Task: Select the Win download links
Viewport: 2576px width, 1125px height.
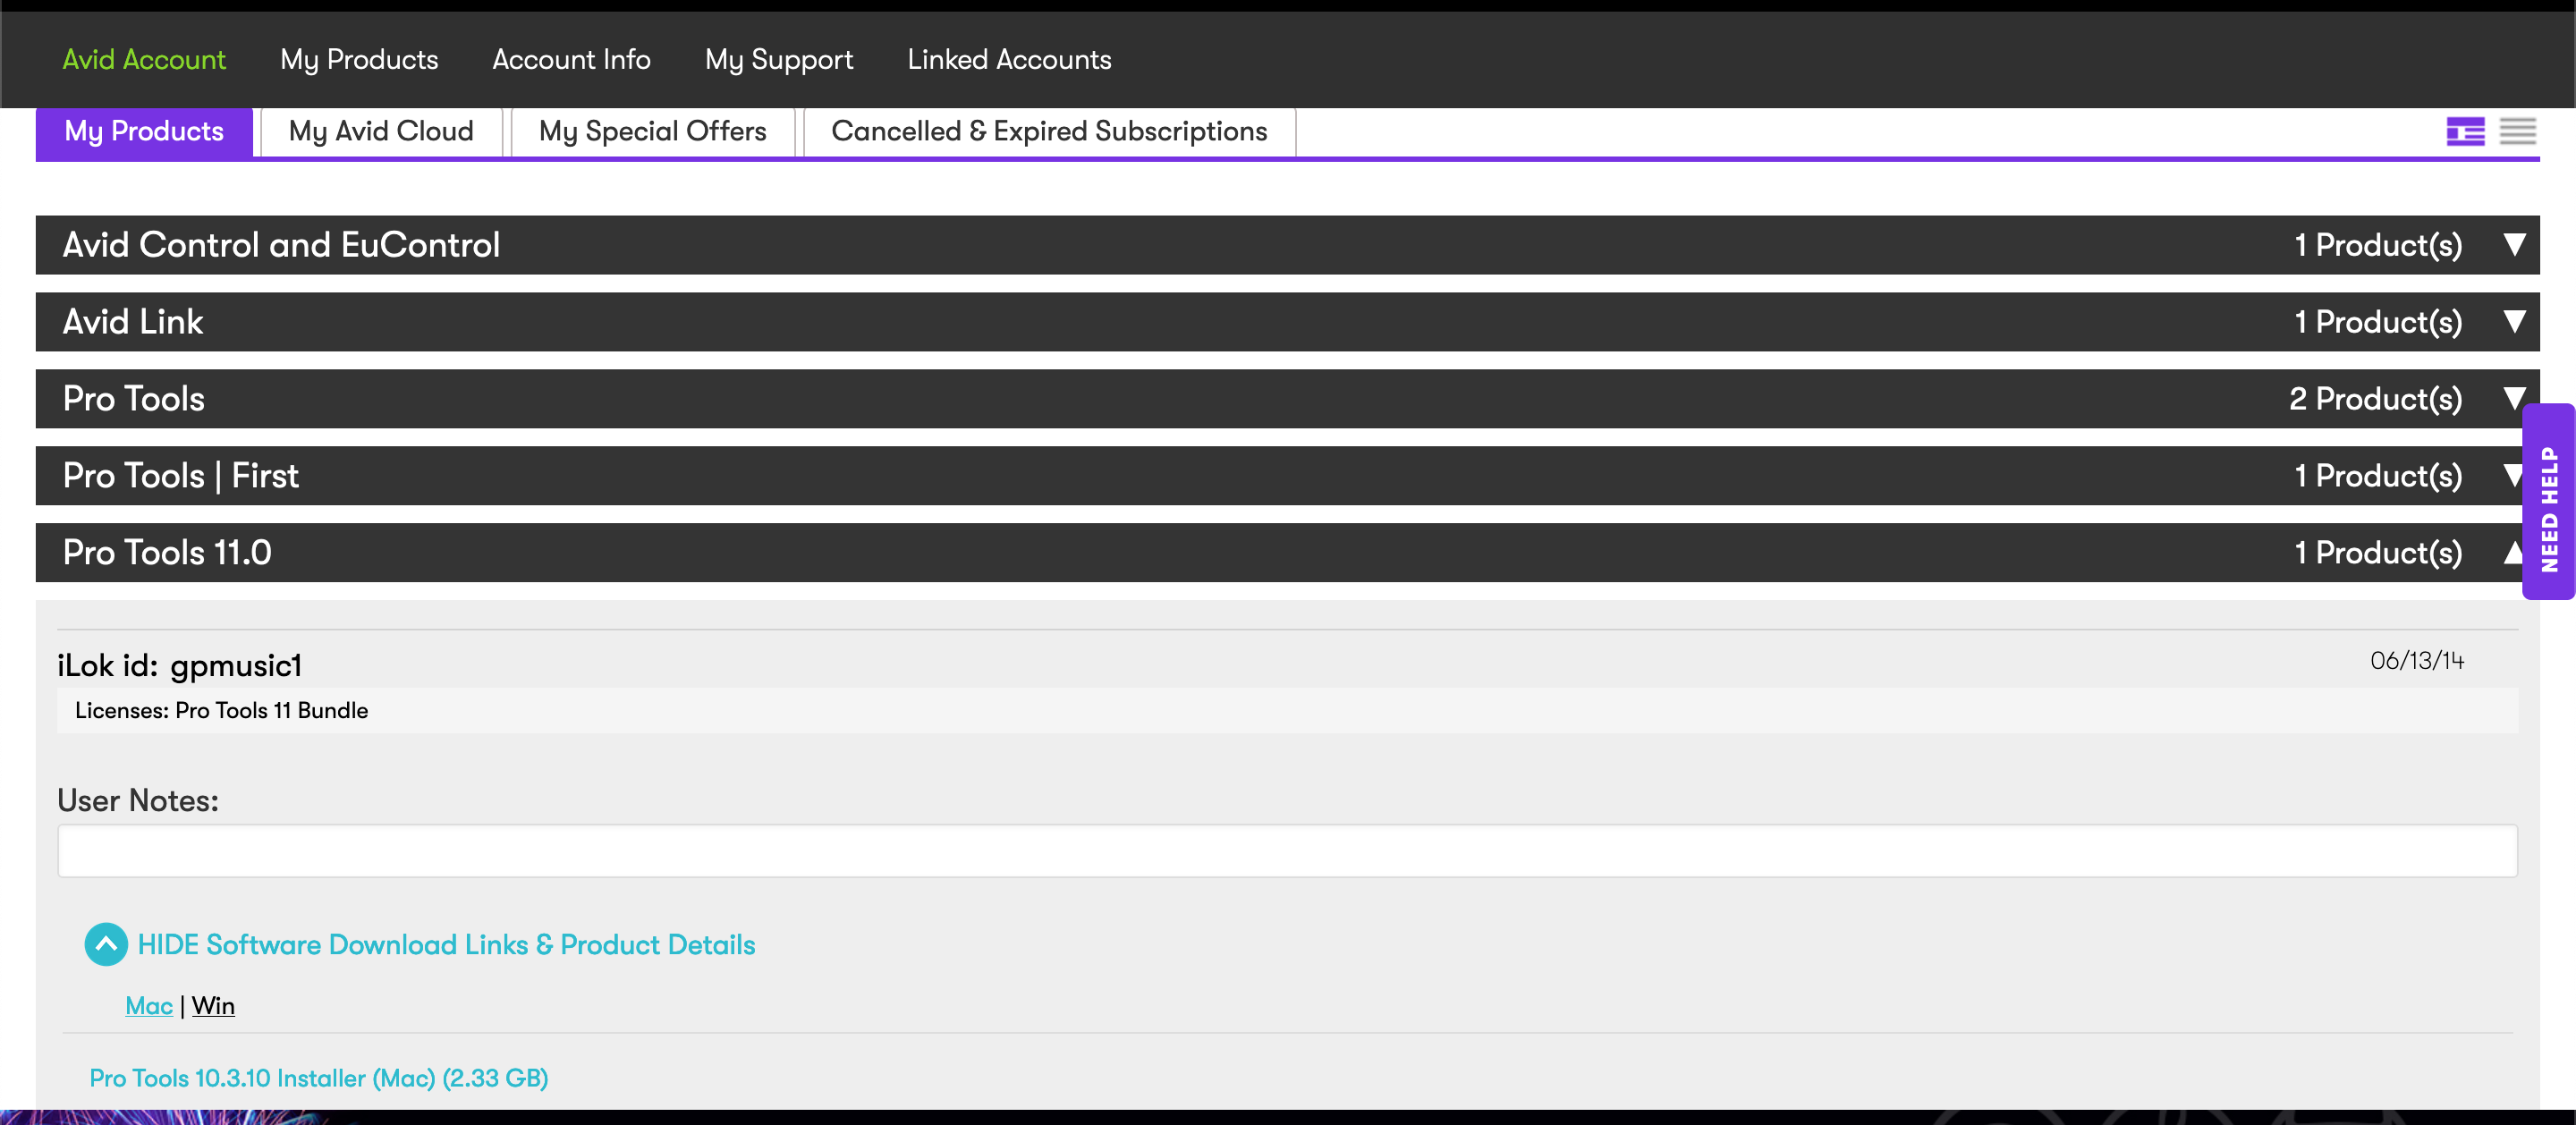Action: pyautogui.click(x=213, y=1005)
